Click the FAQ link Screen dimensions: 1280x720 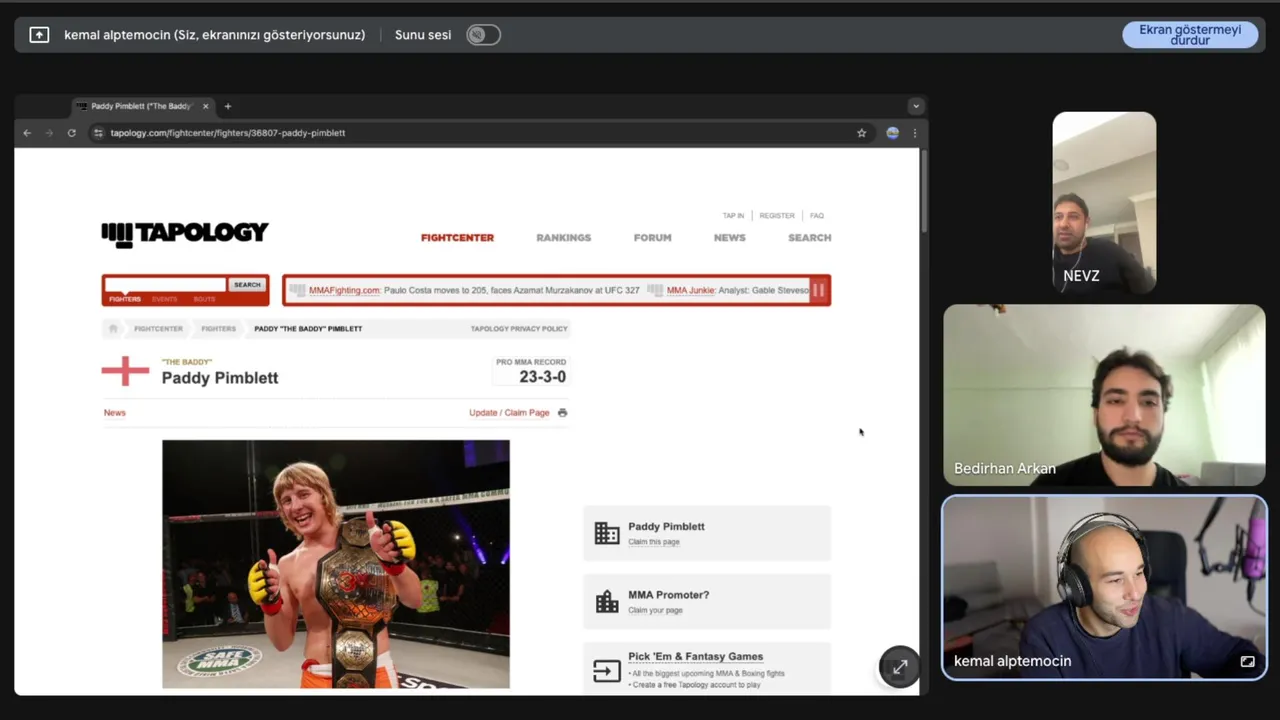click(x=817, y=216)
